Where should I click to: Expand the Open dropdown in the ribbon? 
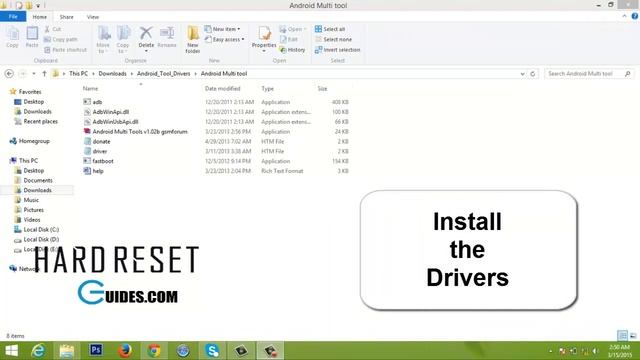[305, 29]
